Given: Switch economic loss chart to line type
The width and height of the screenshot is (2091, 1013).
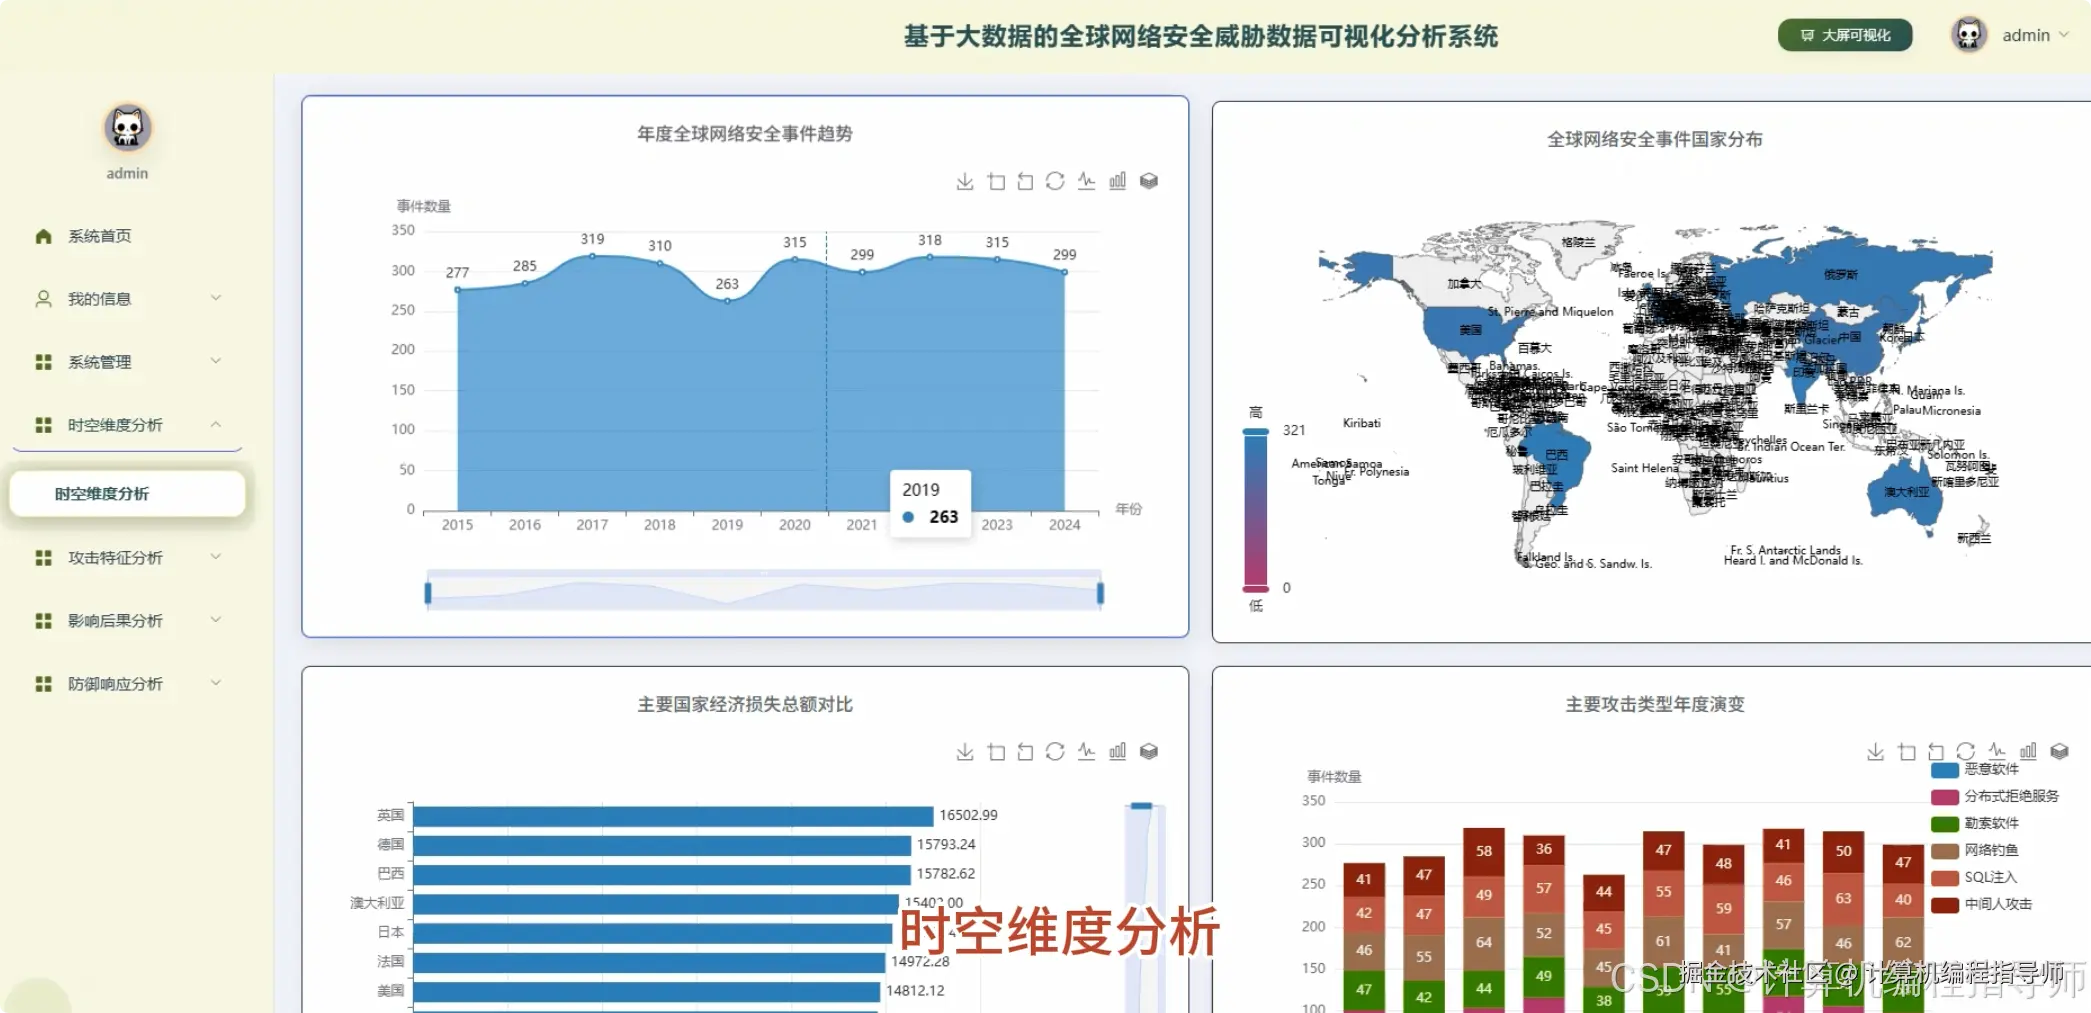Looking at the screenshot, I should click(x=1087, y=751).
